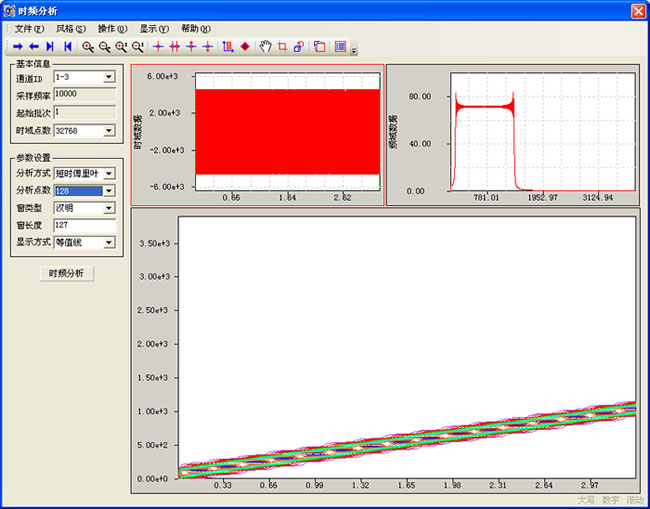Open the 文件(F) menu

[29, 28]
